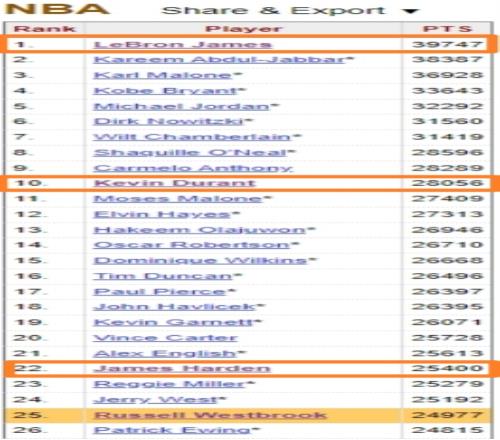The image size is (500, 440).
Task: Open Kareem Abdul-Jabbar player link
Action: (x=219, y=60)
